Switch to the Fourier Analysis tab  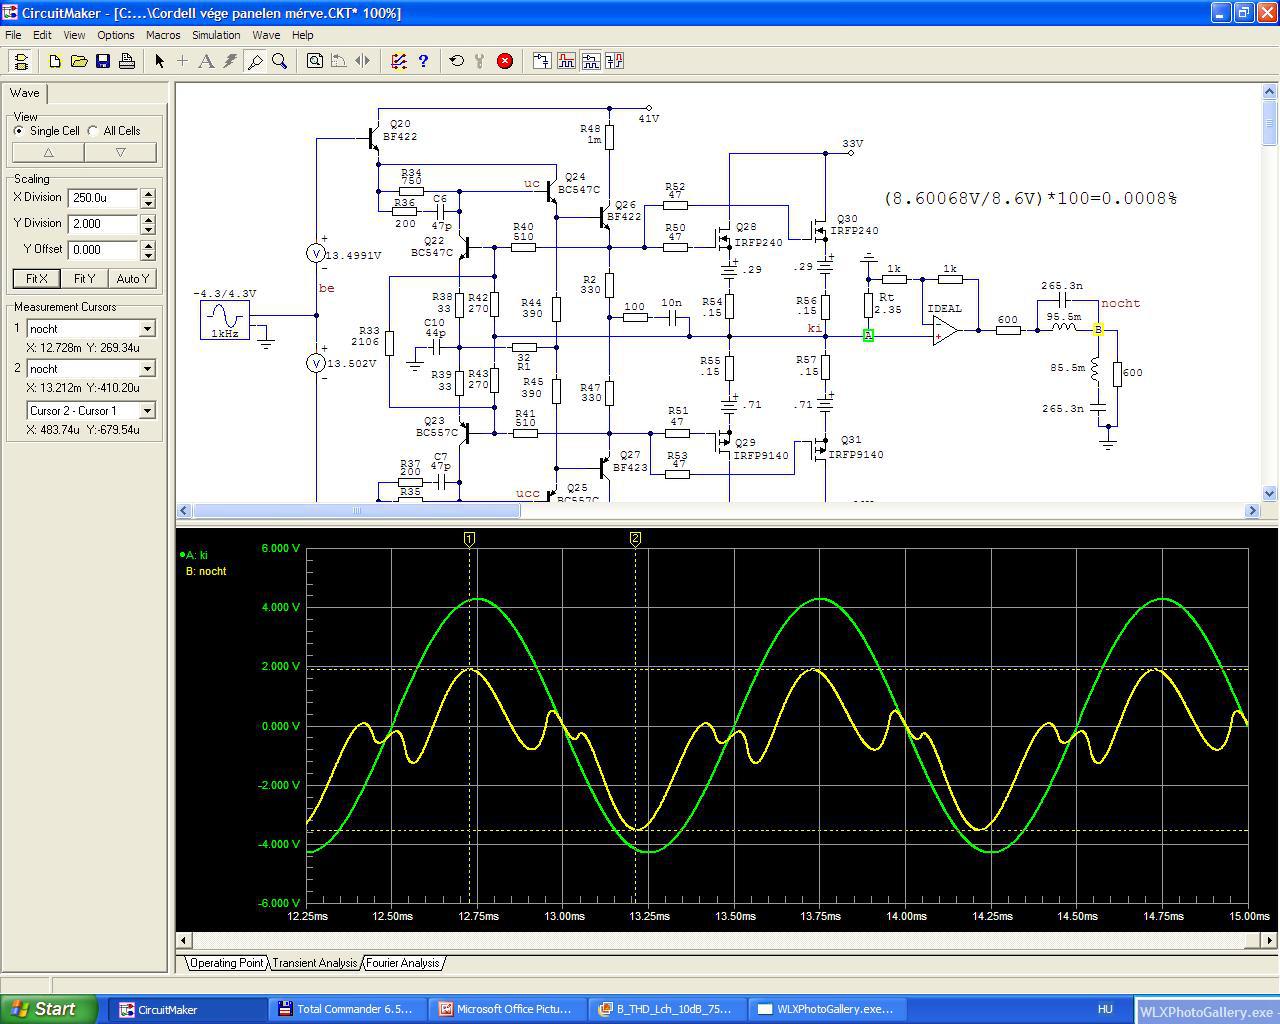[x=402, y=963]
